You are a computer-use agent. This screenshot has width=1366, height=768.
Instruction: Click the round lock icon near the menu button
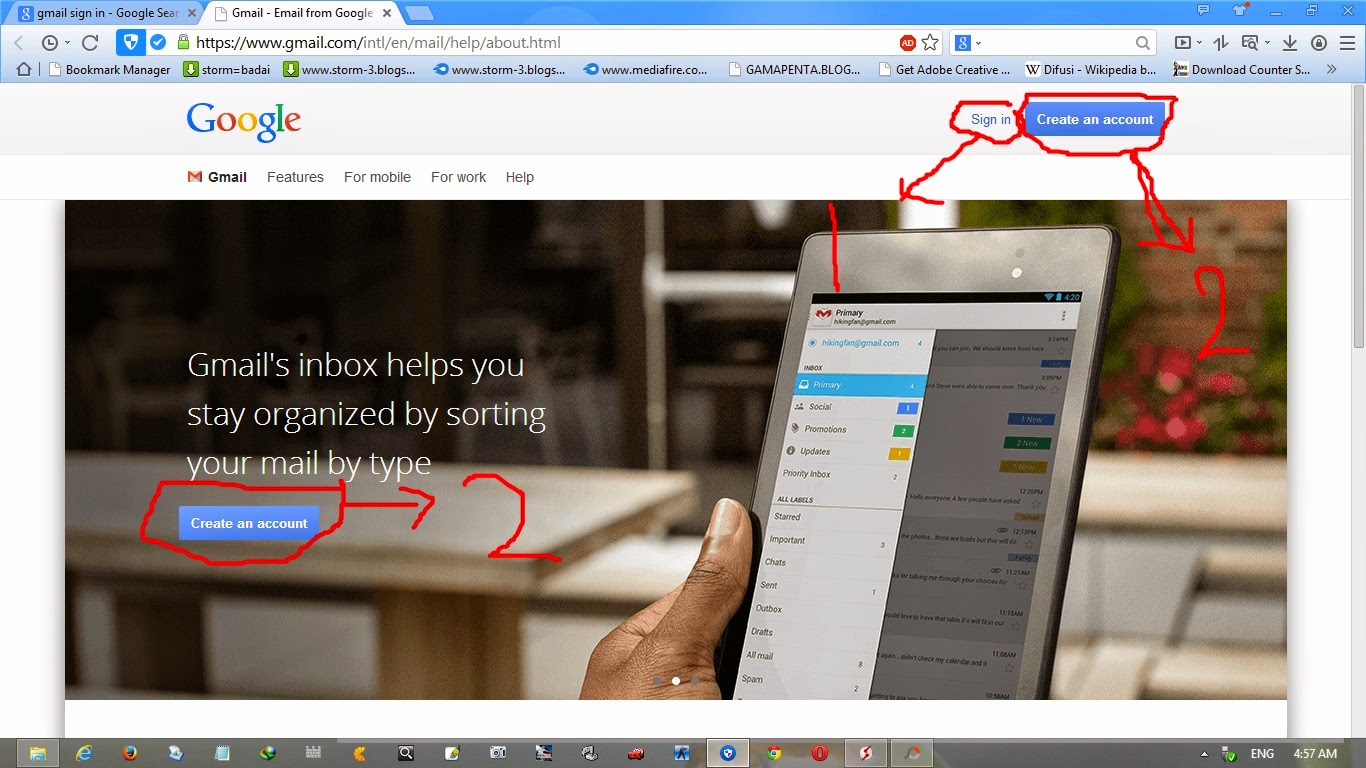(1319, 43)
